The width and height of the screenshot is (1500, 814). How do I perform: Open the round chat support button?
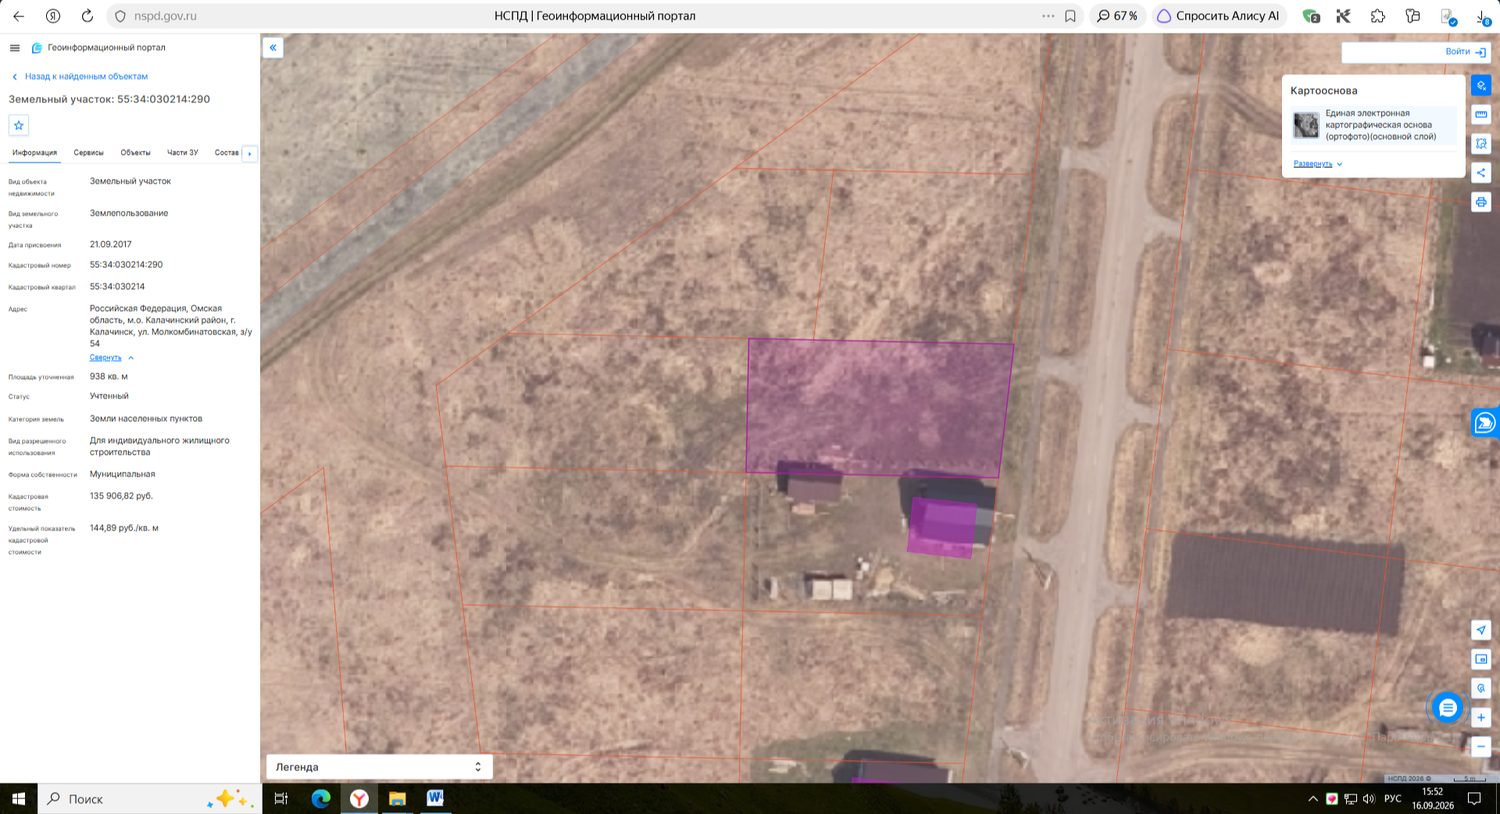[x=1447, y=708]
